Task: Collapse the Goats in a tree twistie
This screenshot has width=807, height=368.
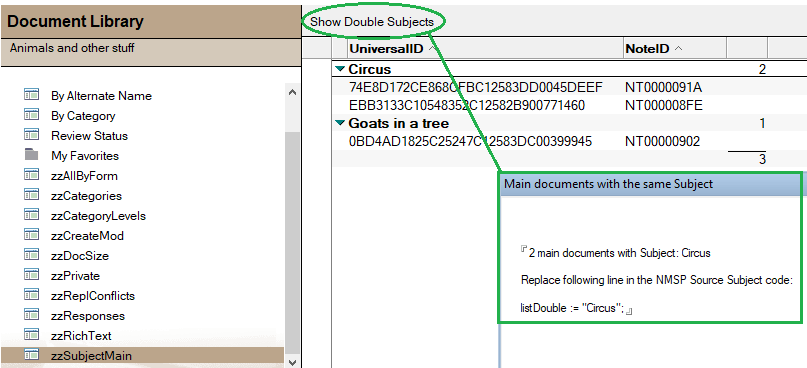Action: [x=340, y=123]
